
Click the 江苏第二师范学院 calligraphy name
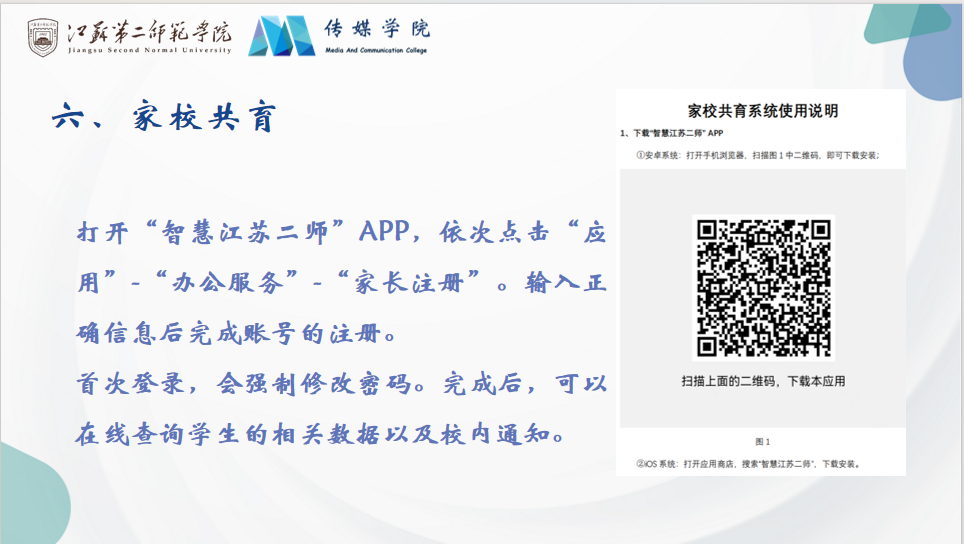click(149, 32)
